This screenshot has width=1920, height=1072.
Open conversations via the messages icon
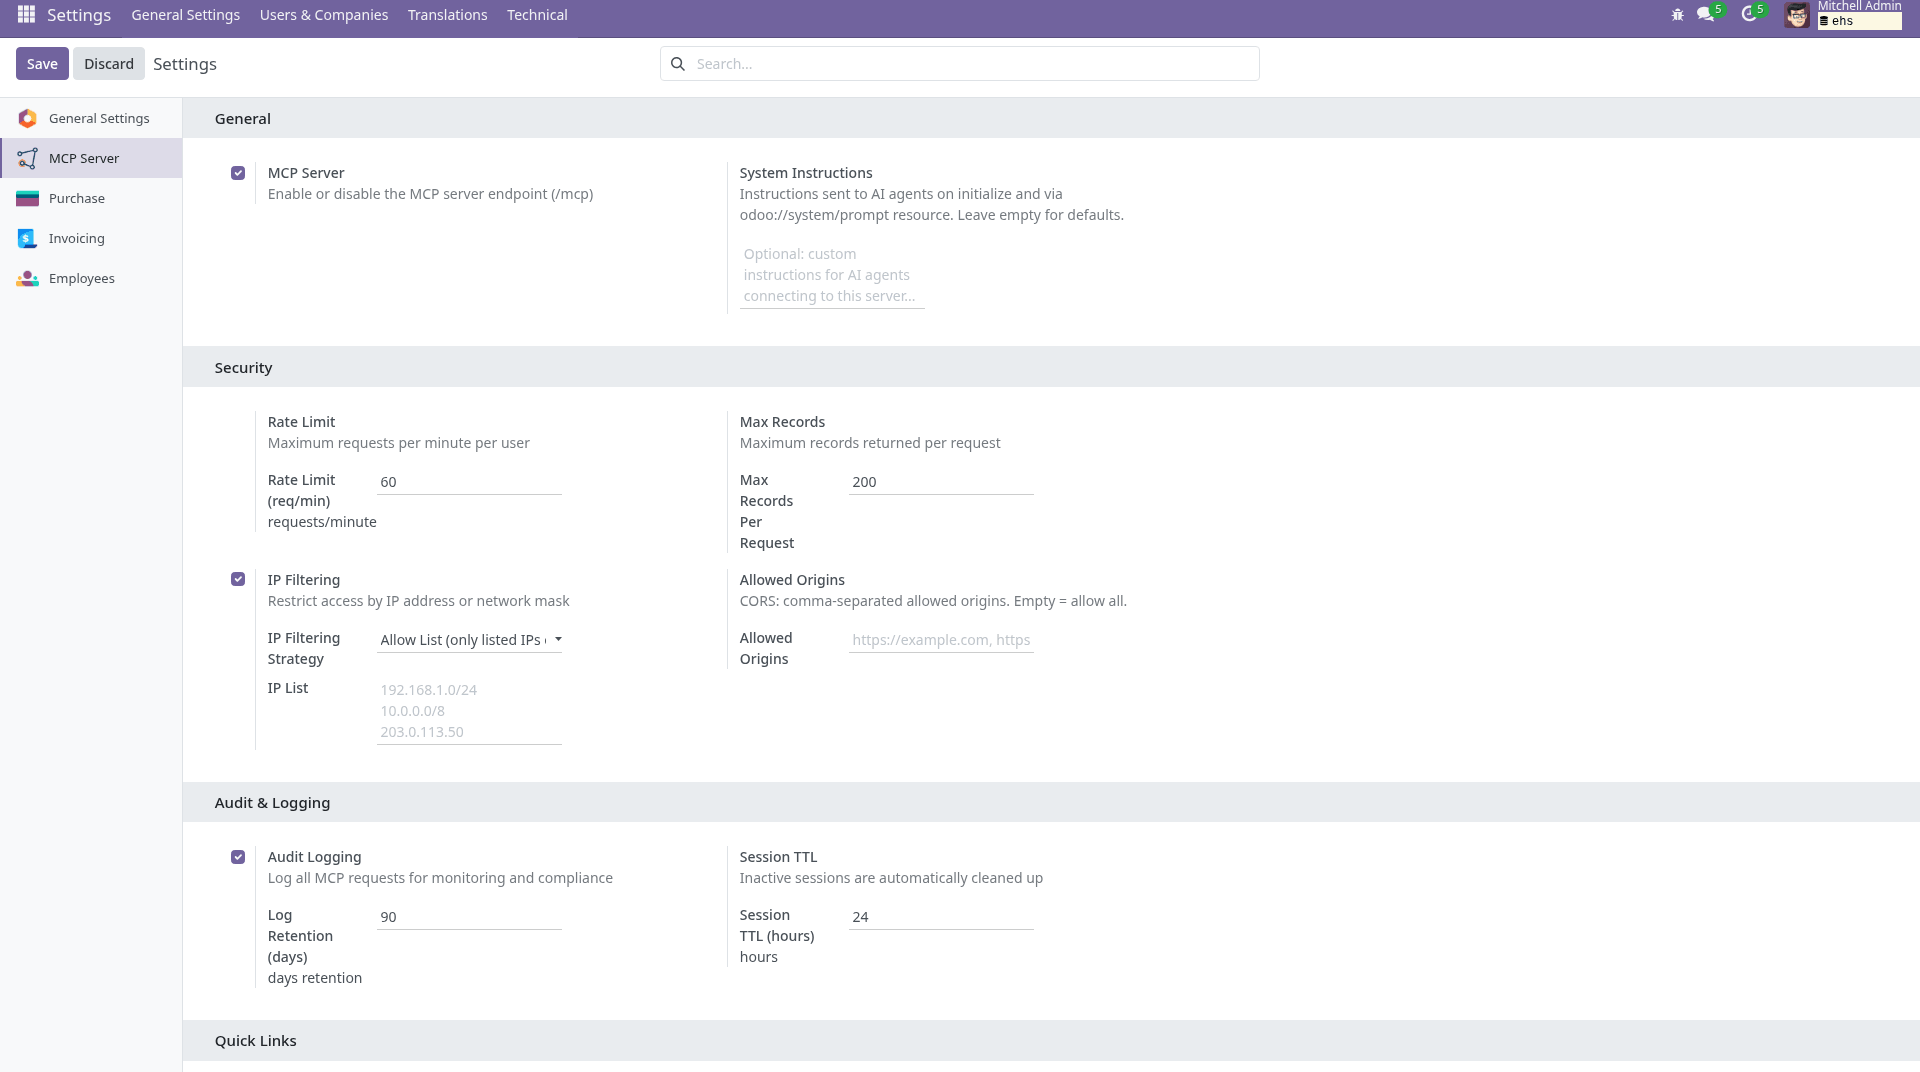[x=1706, y=15]
